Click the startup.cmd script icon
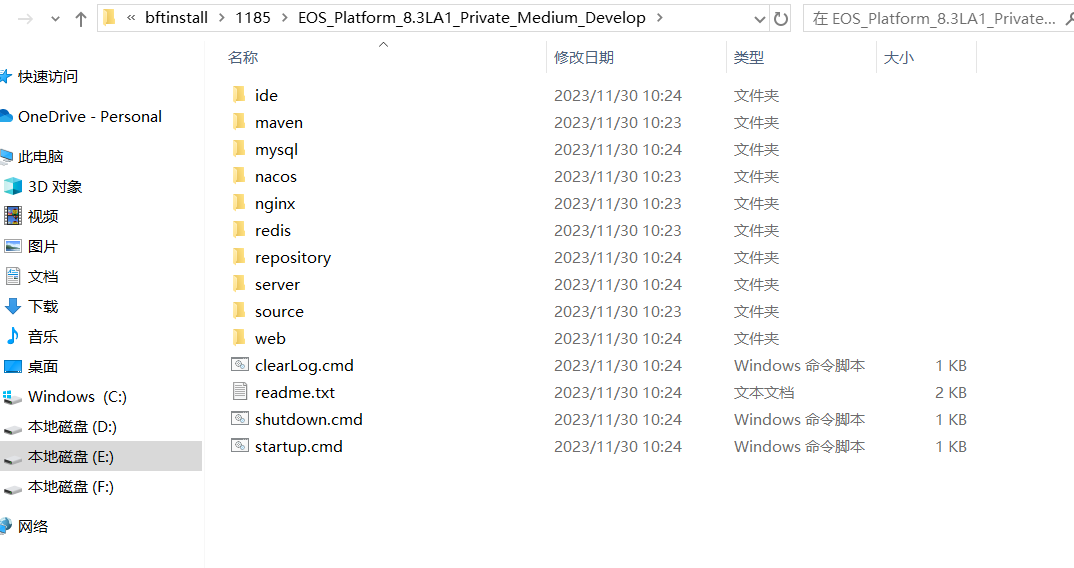 (239, 446)
